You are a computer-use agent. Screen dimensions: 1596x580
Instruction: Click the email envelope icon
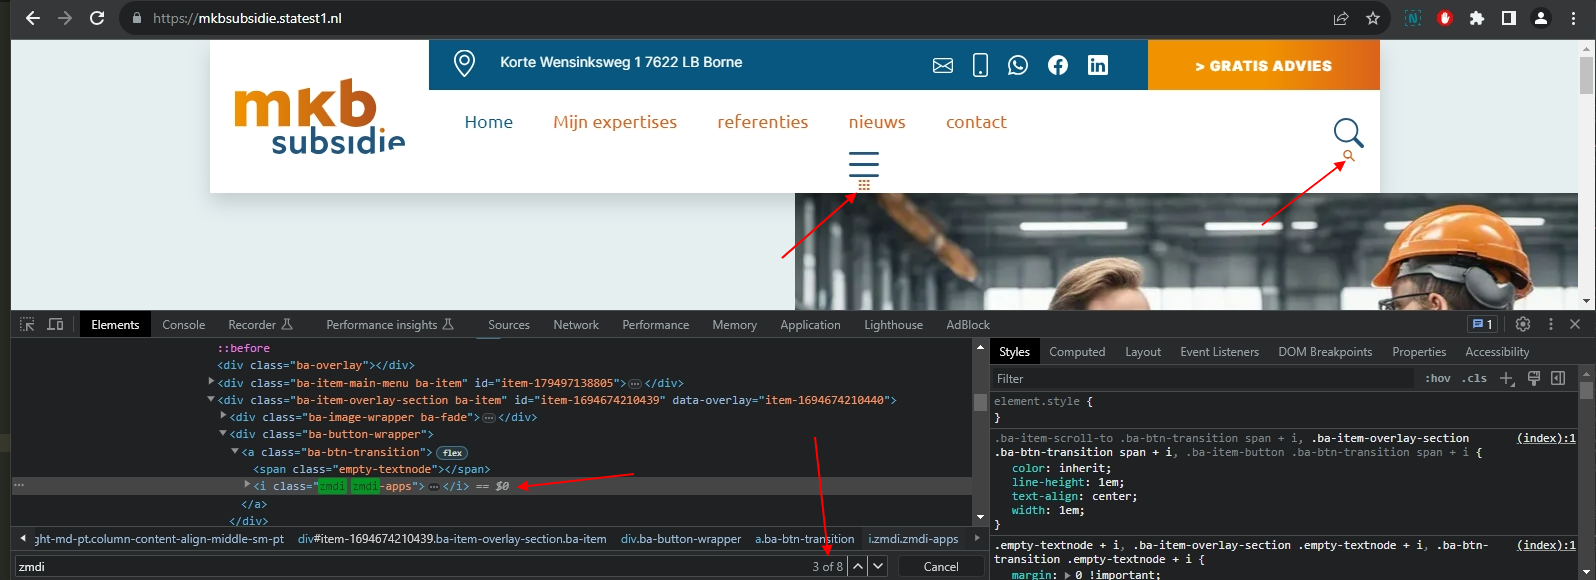pos(943,65)
